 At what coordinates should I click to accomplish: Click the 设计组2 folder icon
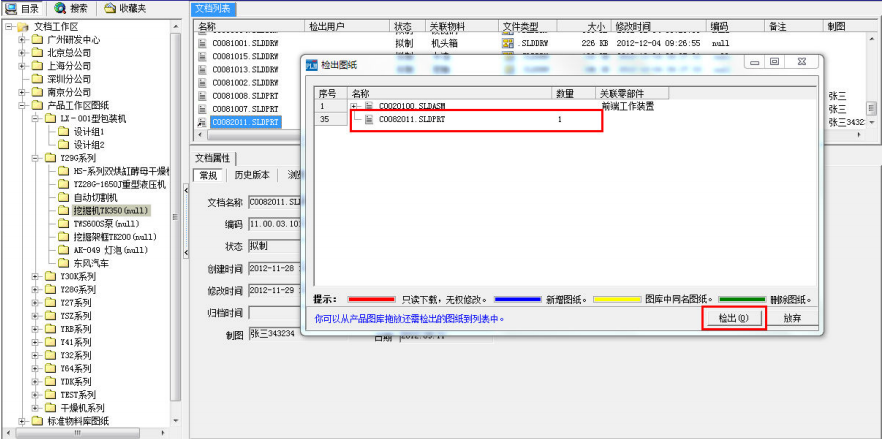pyautogui.click(x=63, y=145)
